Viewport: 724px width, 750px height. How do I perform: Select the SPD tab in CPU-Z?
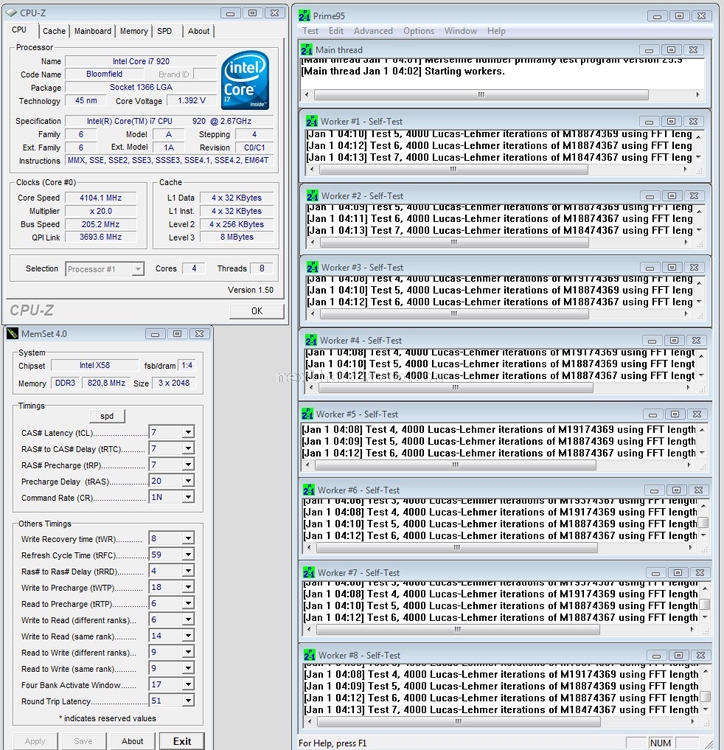pos(165,31)
